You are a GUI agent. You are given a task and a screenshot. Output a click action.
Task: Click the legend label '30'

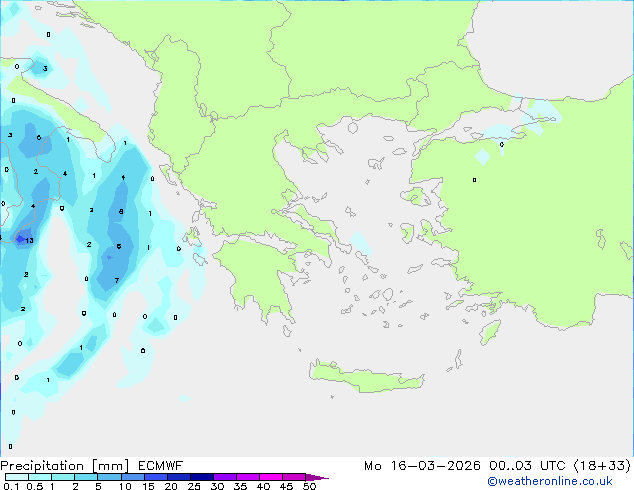point(217,486)
